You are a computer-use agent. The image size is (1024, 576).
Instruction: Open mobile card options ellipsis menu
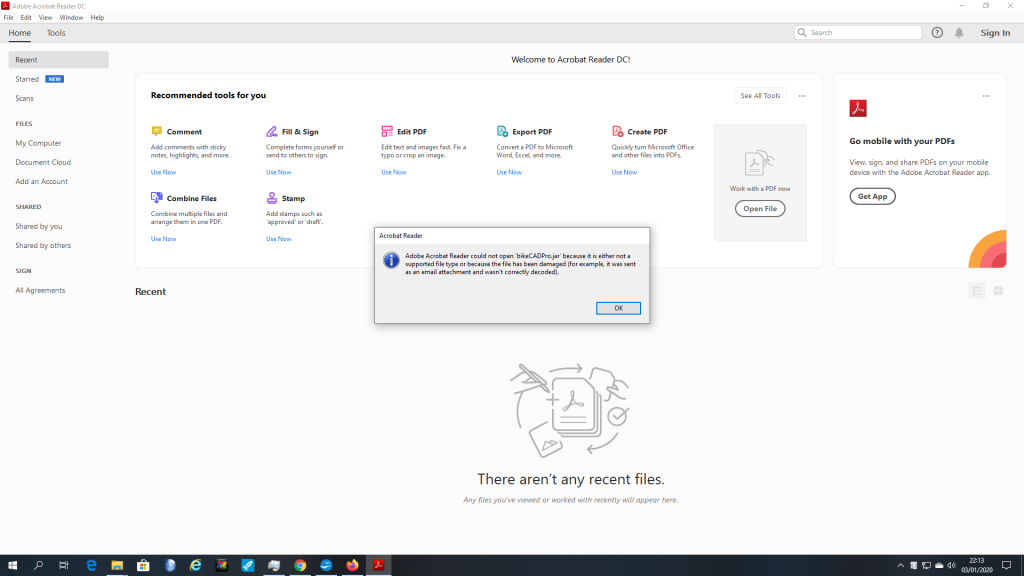(x=986, y=96)
